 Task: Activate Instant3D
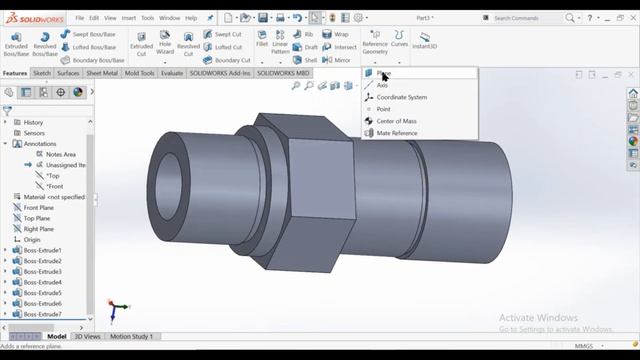click(x=424, y=41)
